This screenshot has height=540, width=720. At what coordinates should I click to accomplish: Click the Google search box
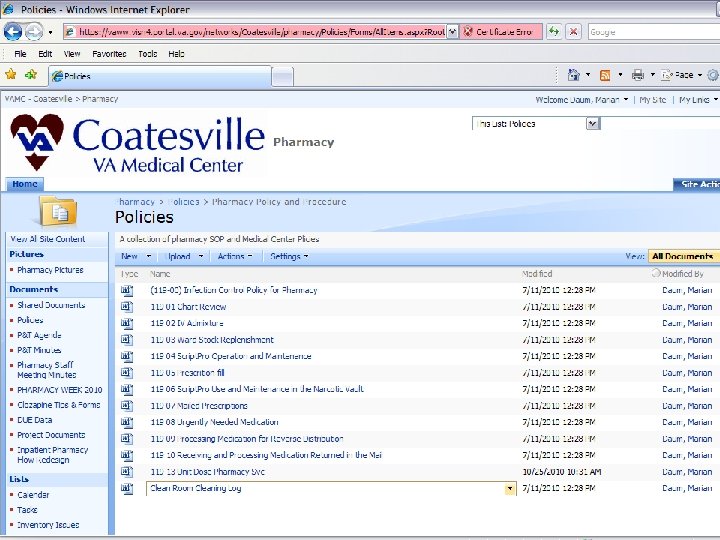click(x=654, y=32)
